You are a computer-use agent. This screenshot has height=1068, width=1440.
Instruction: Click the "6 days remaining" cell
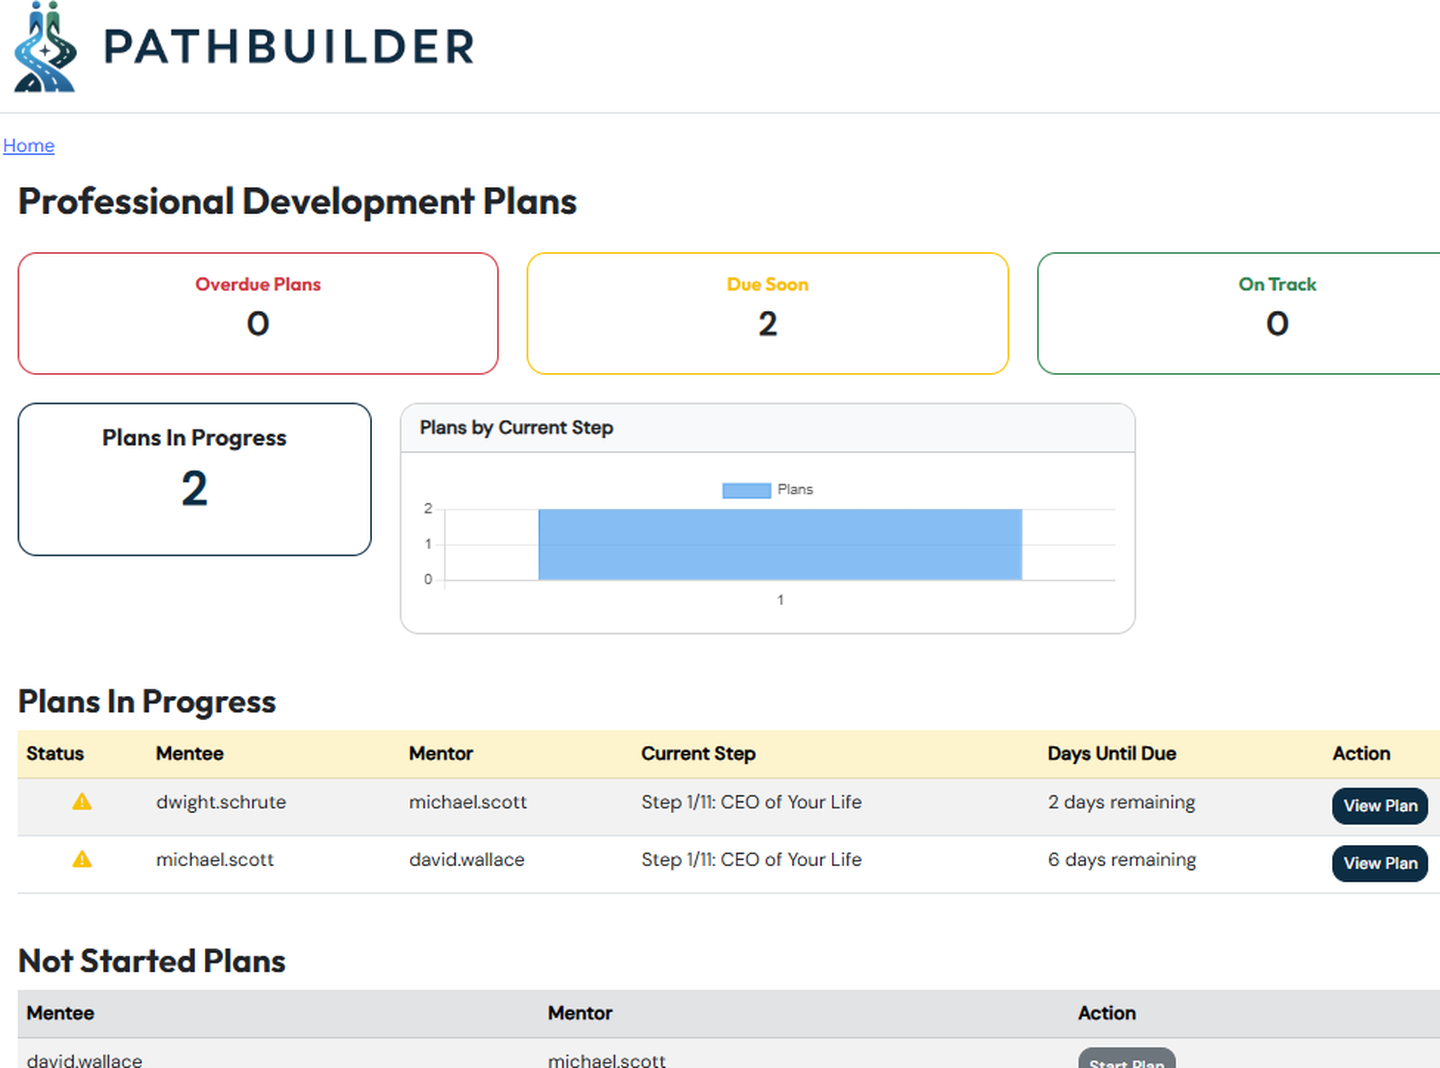1121,860
